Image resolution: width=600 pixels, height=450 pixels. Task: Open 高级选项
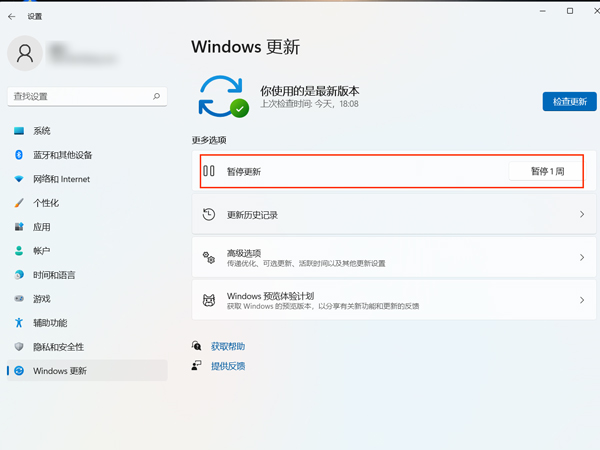[x=394, y=257]
